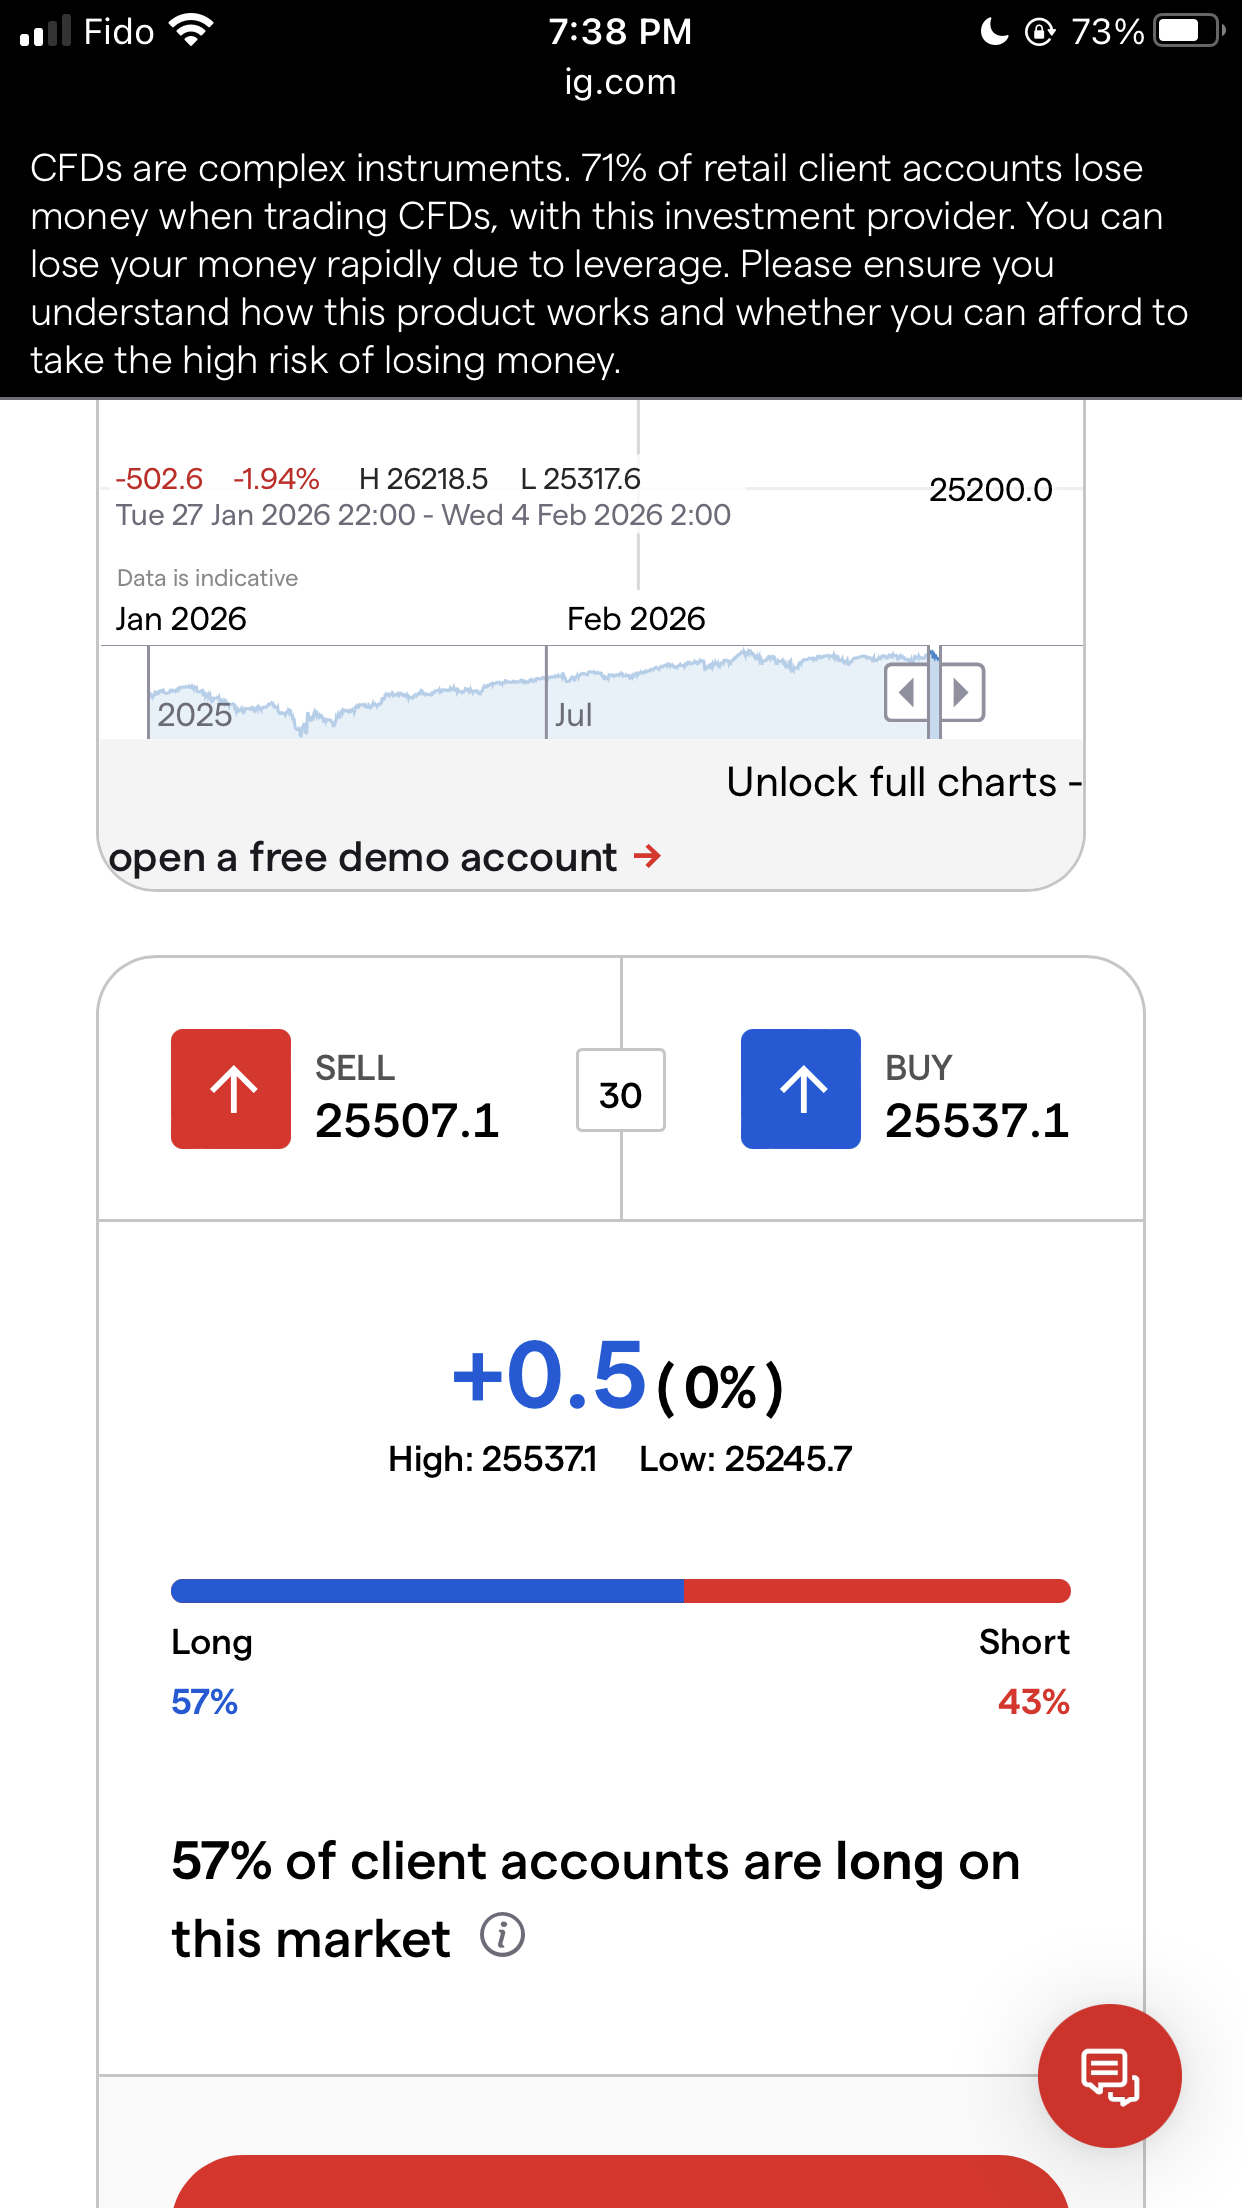
Task: Tap the SELL price 25507.1
Action: point(407,1121)
